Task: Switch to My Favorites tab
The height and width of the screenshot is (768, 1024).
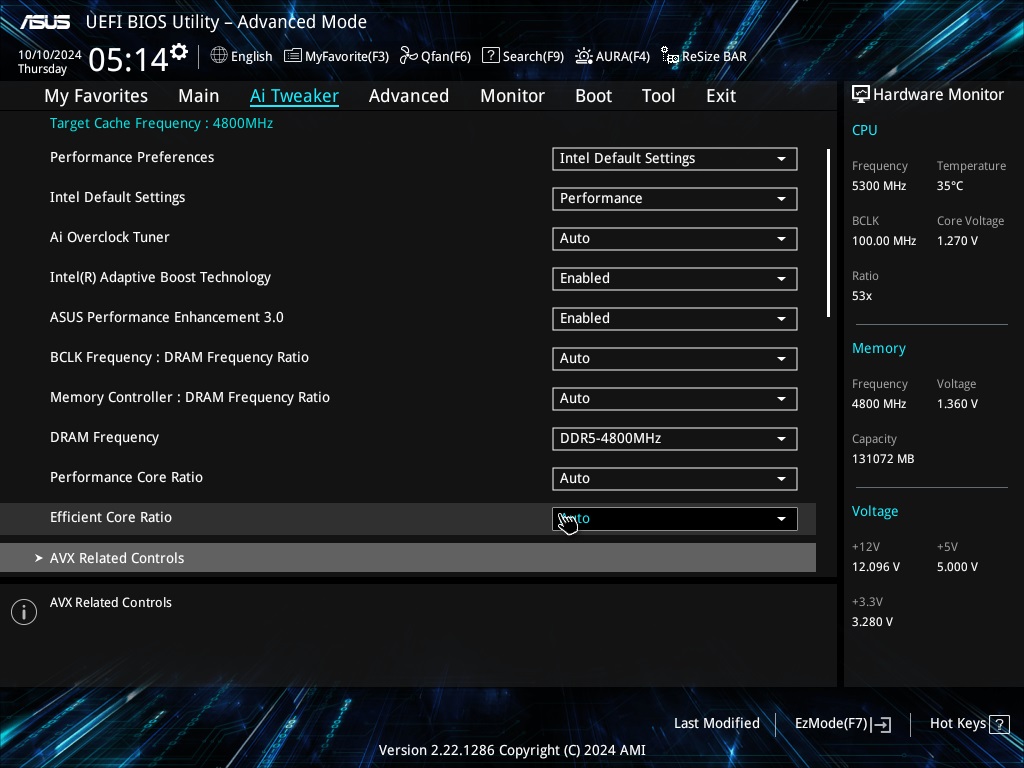Action: pos(96,95)
